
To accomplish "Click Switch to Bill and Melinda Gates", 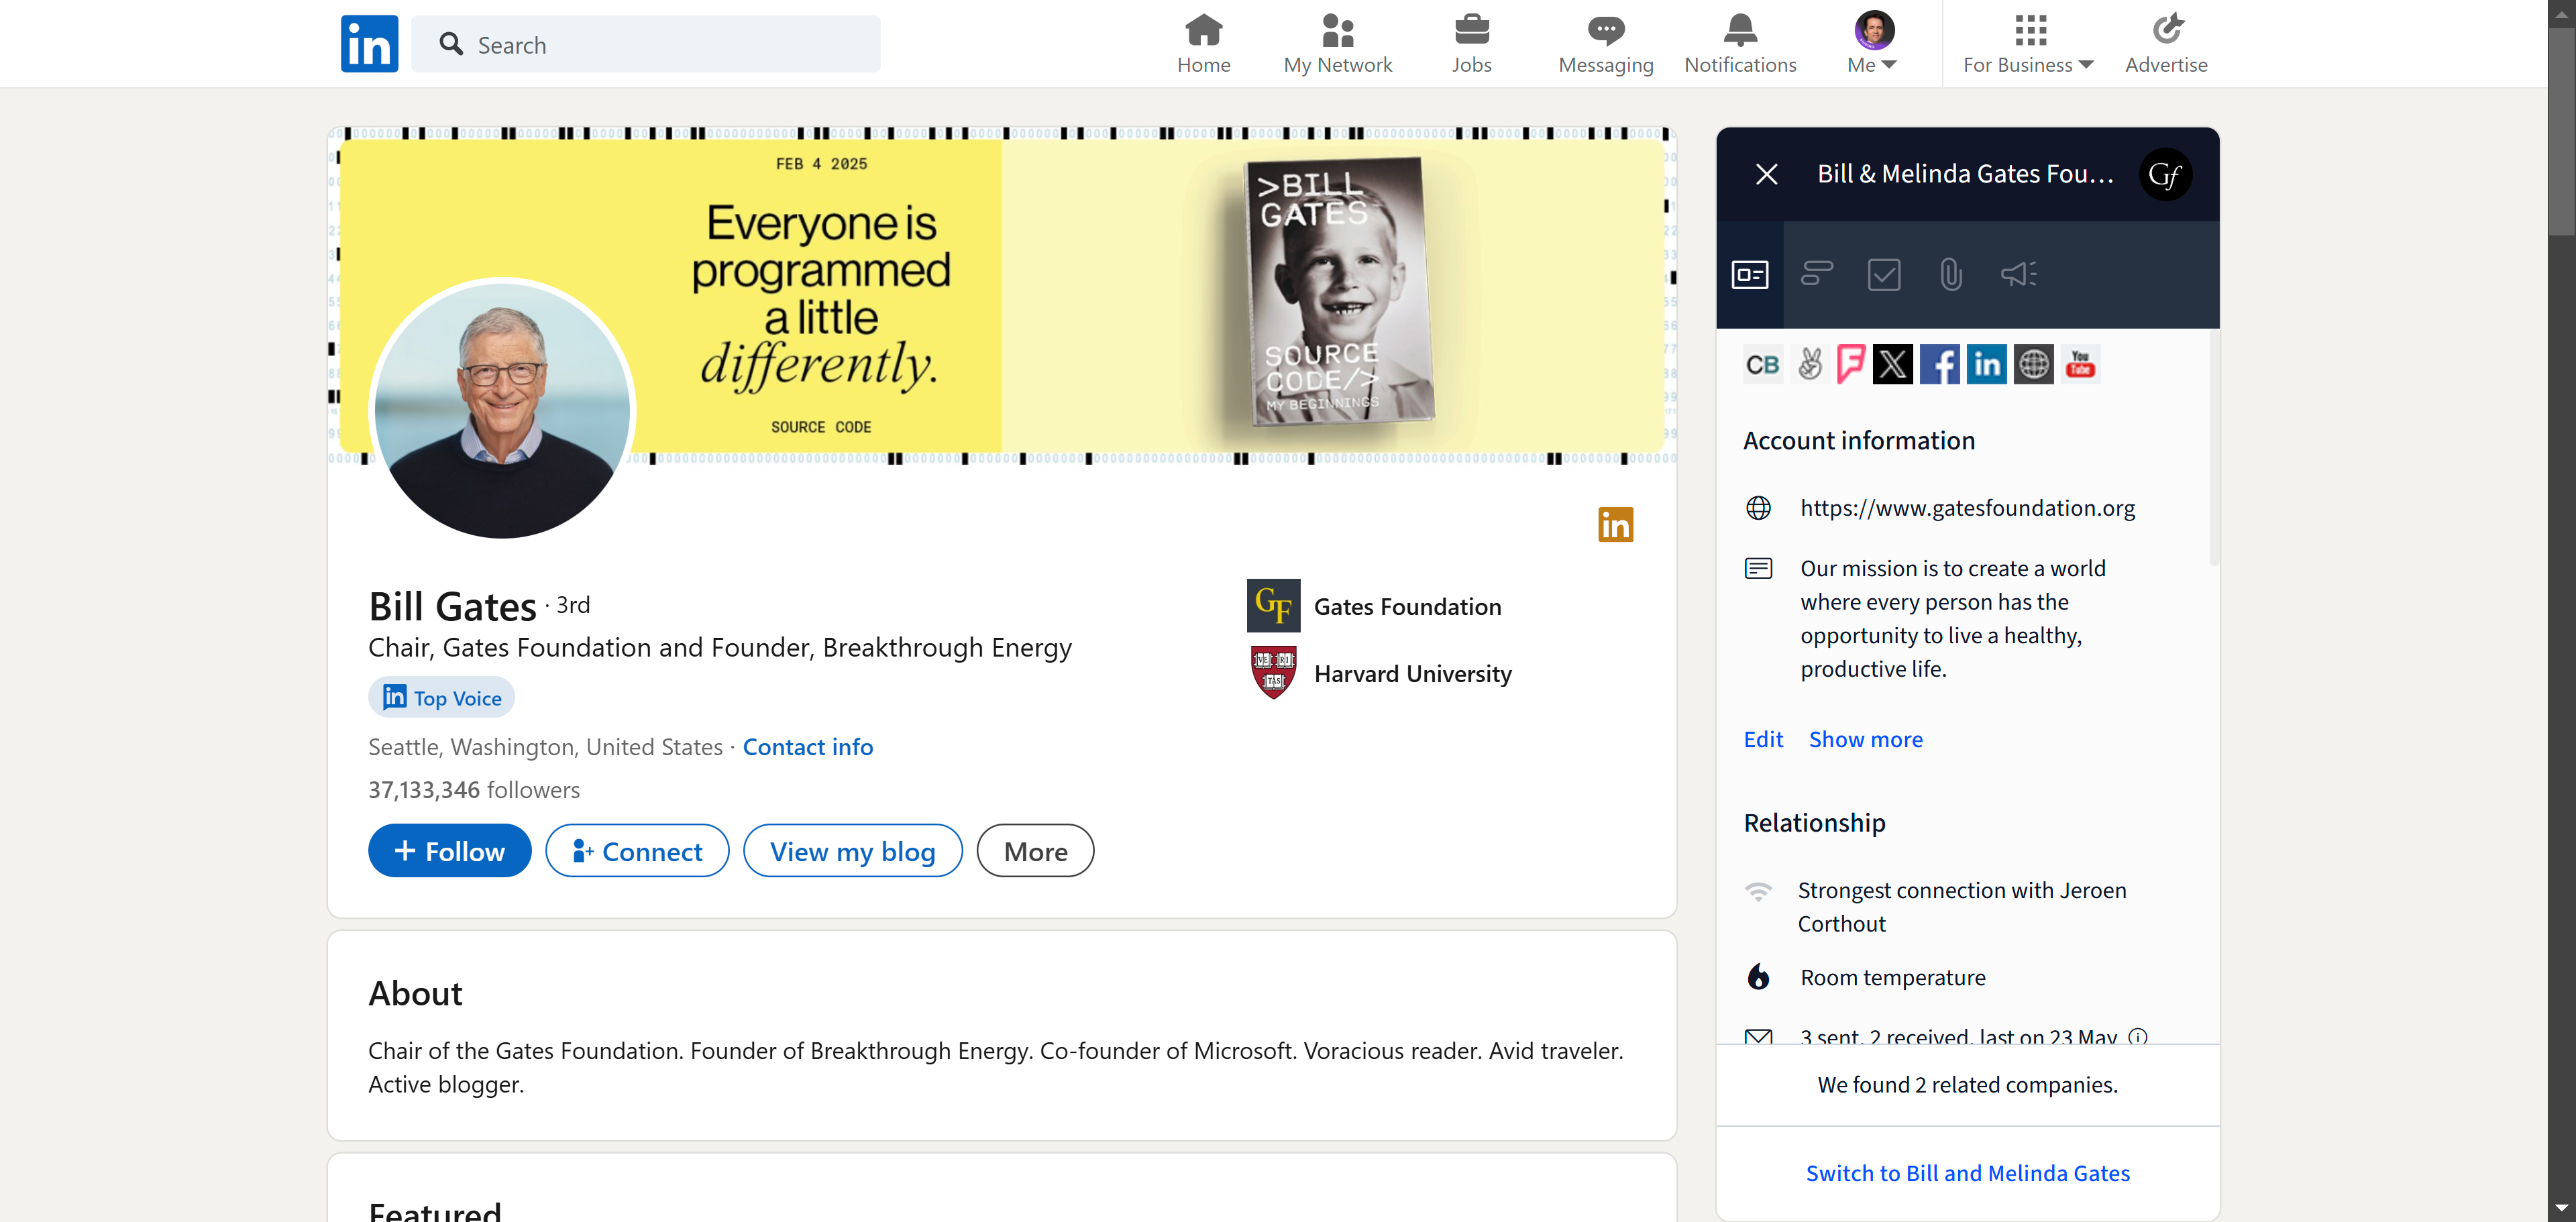I will [1967, 1173].
